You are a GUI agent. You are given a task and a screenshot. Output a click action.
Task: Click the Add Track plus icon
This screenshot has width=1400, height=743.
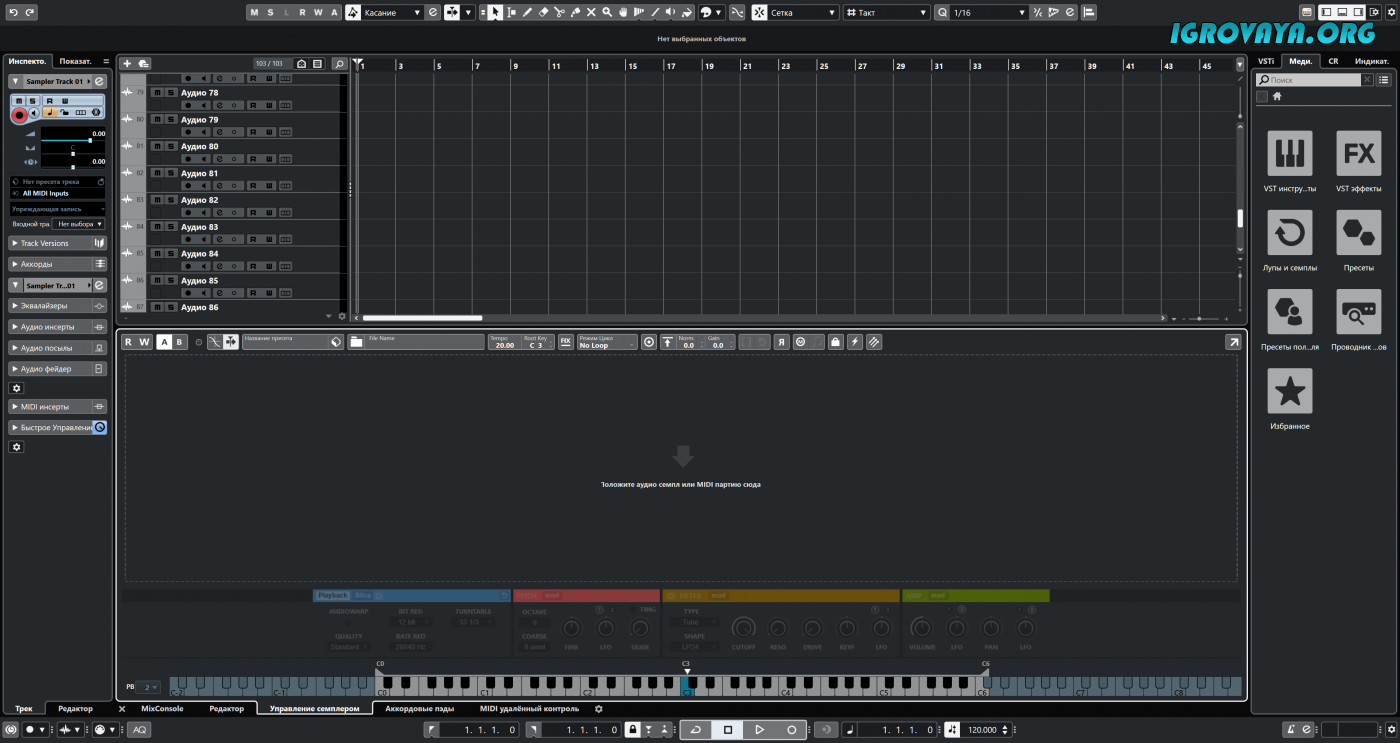pyautogui.click(x=127, y=64)
